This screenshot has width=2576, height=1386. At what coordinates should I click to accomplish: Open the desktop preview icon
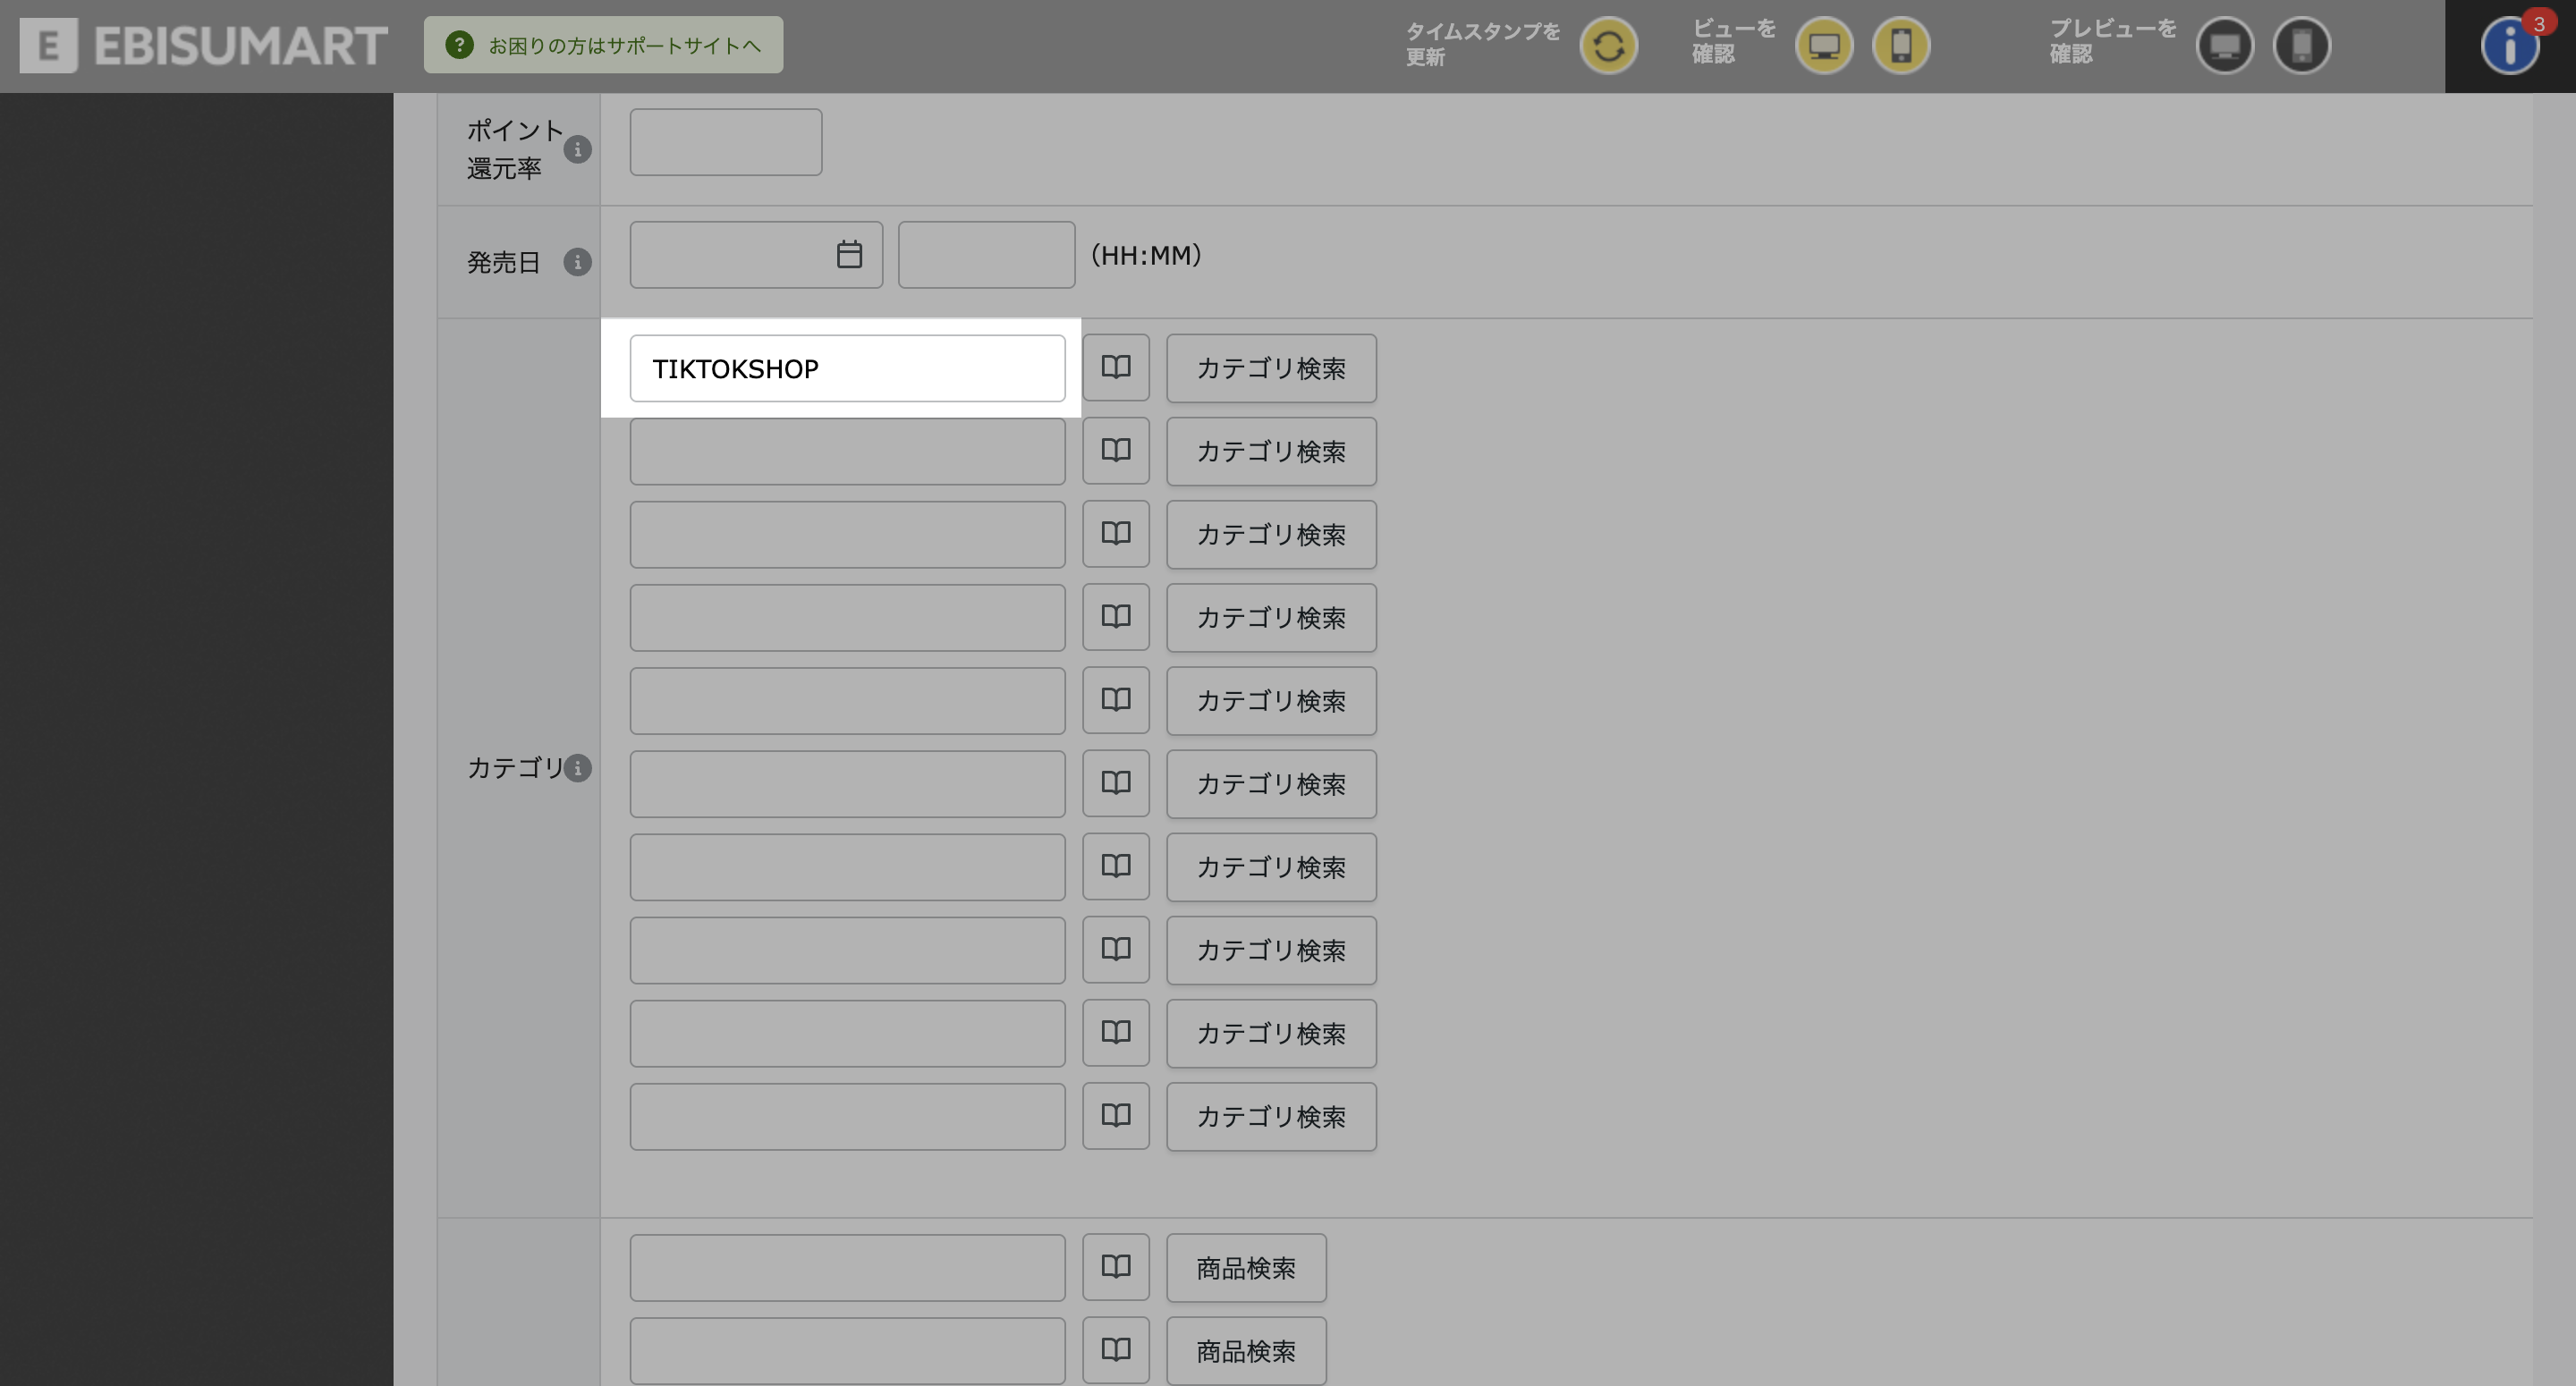pyautogui.click(x=2224, y=45)
